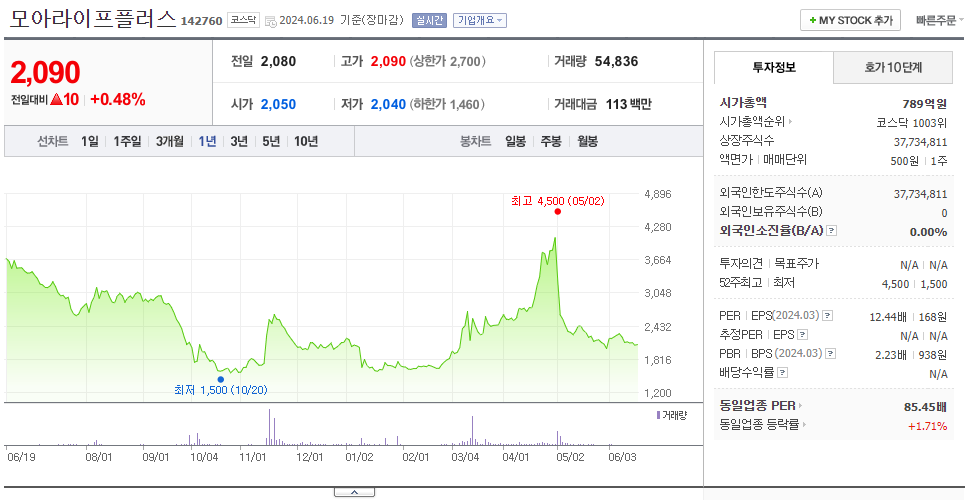Click the 상장주식수 value 37,734,811
The height and width of the screenshot is (500, 968).
tap(920, 141)
